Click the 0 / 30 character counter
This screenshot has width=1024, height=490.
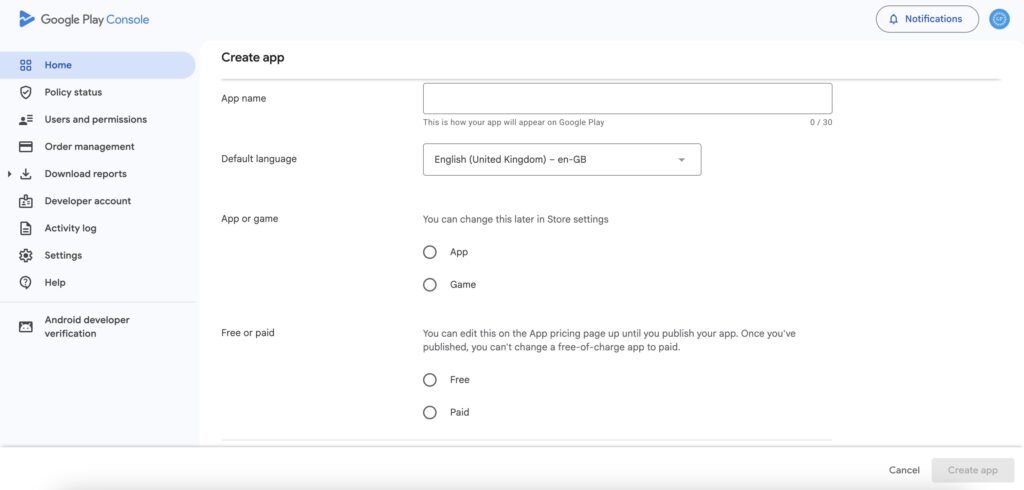tap(821, 123)
